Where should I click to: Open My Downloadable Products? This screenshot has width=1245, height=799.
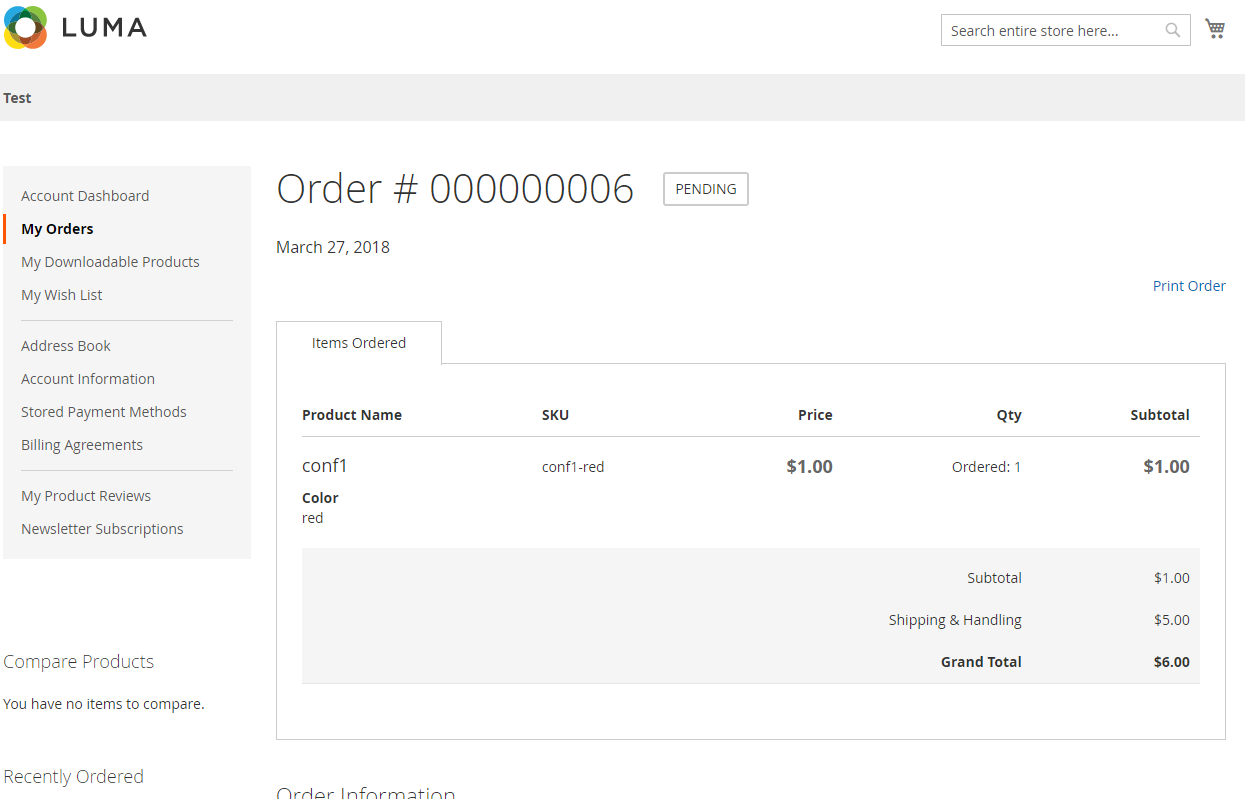point(110,261)
